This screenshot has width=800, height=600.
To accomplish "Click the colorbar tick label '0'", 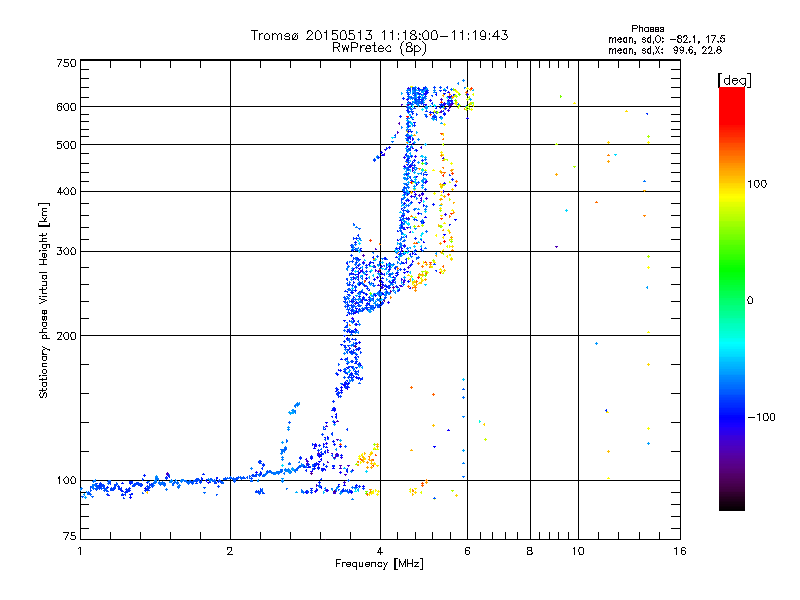I will click(x=750, y=300).
